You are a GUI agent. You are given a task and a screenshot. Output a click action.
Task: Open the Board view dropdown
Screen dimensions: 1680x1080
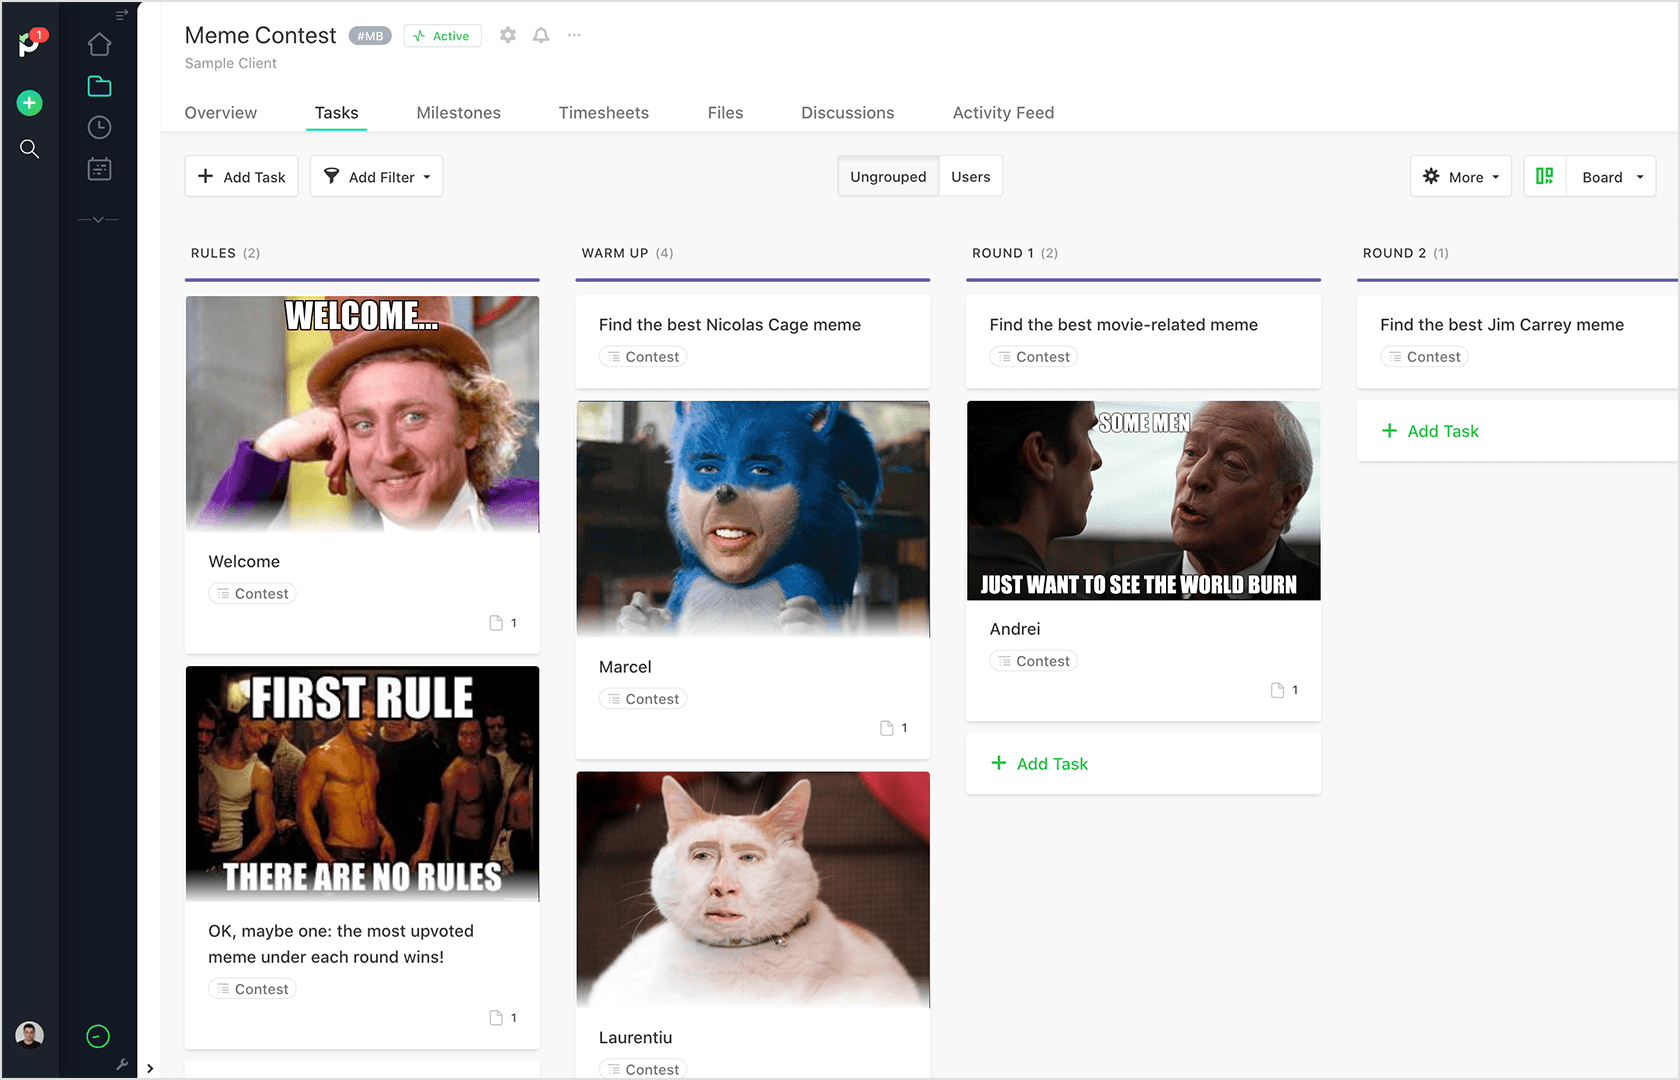click(x=1610, y=176)
